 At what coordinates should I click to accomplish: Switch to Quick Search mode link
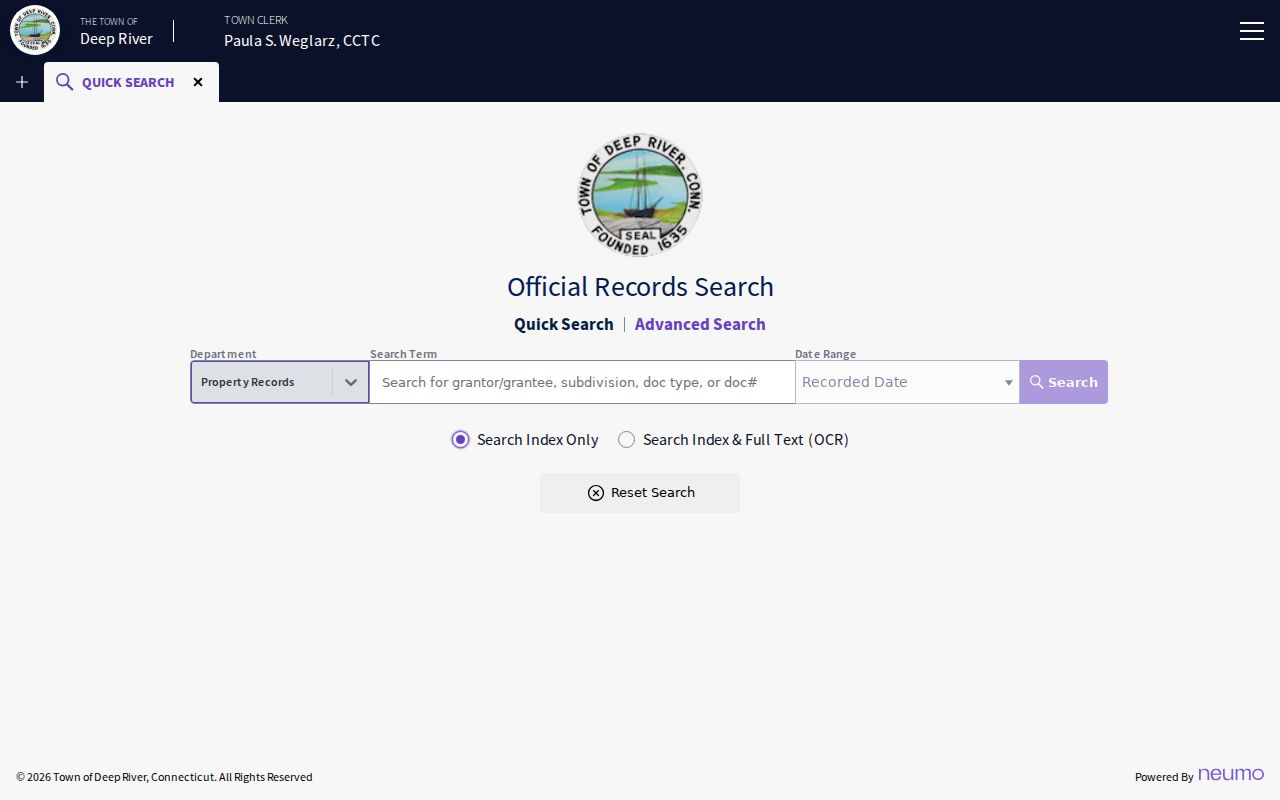564,324
